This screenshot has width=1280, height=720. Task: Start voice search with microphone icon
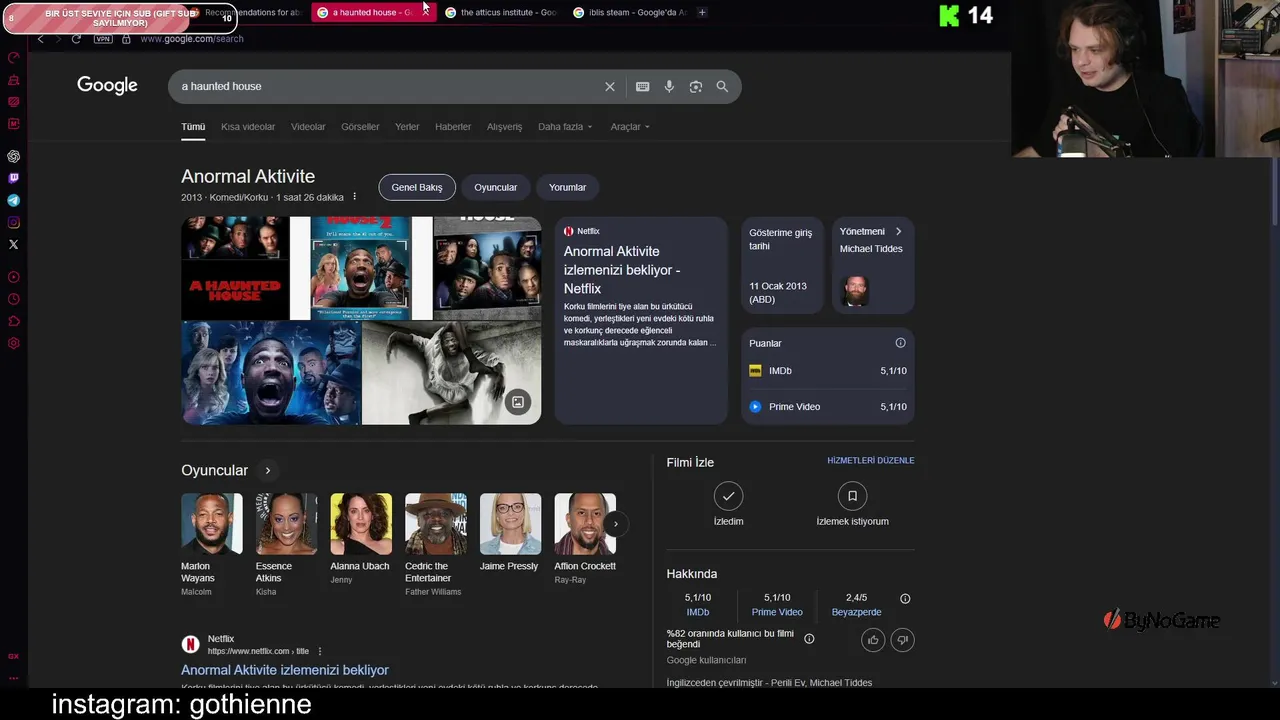[669, 87]
